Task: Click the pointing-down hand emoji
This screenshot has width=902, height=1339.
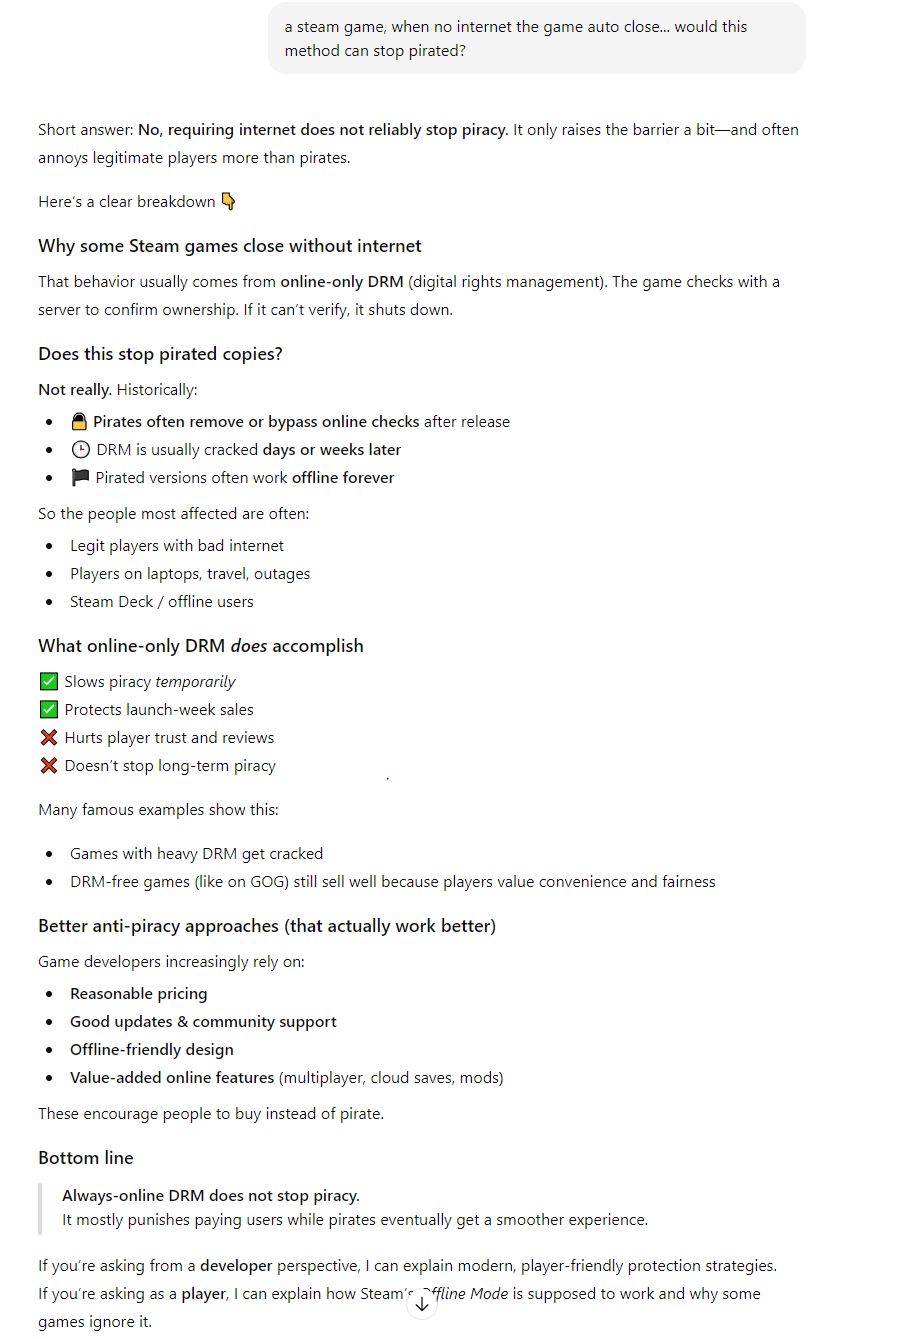Action: coord(228,201)
